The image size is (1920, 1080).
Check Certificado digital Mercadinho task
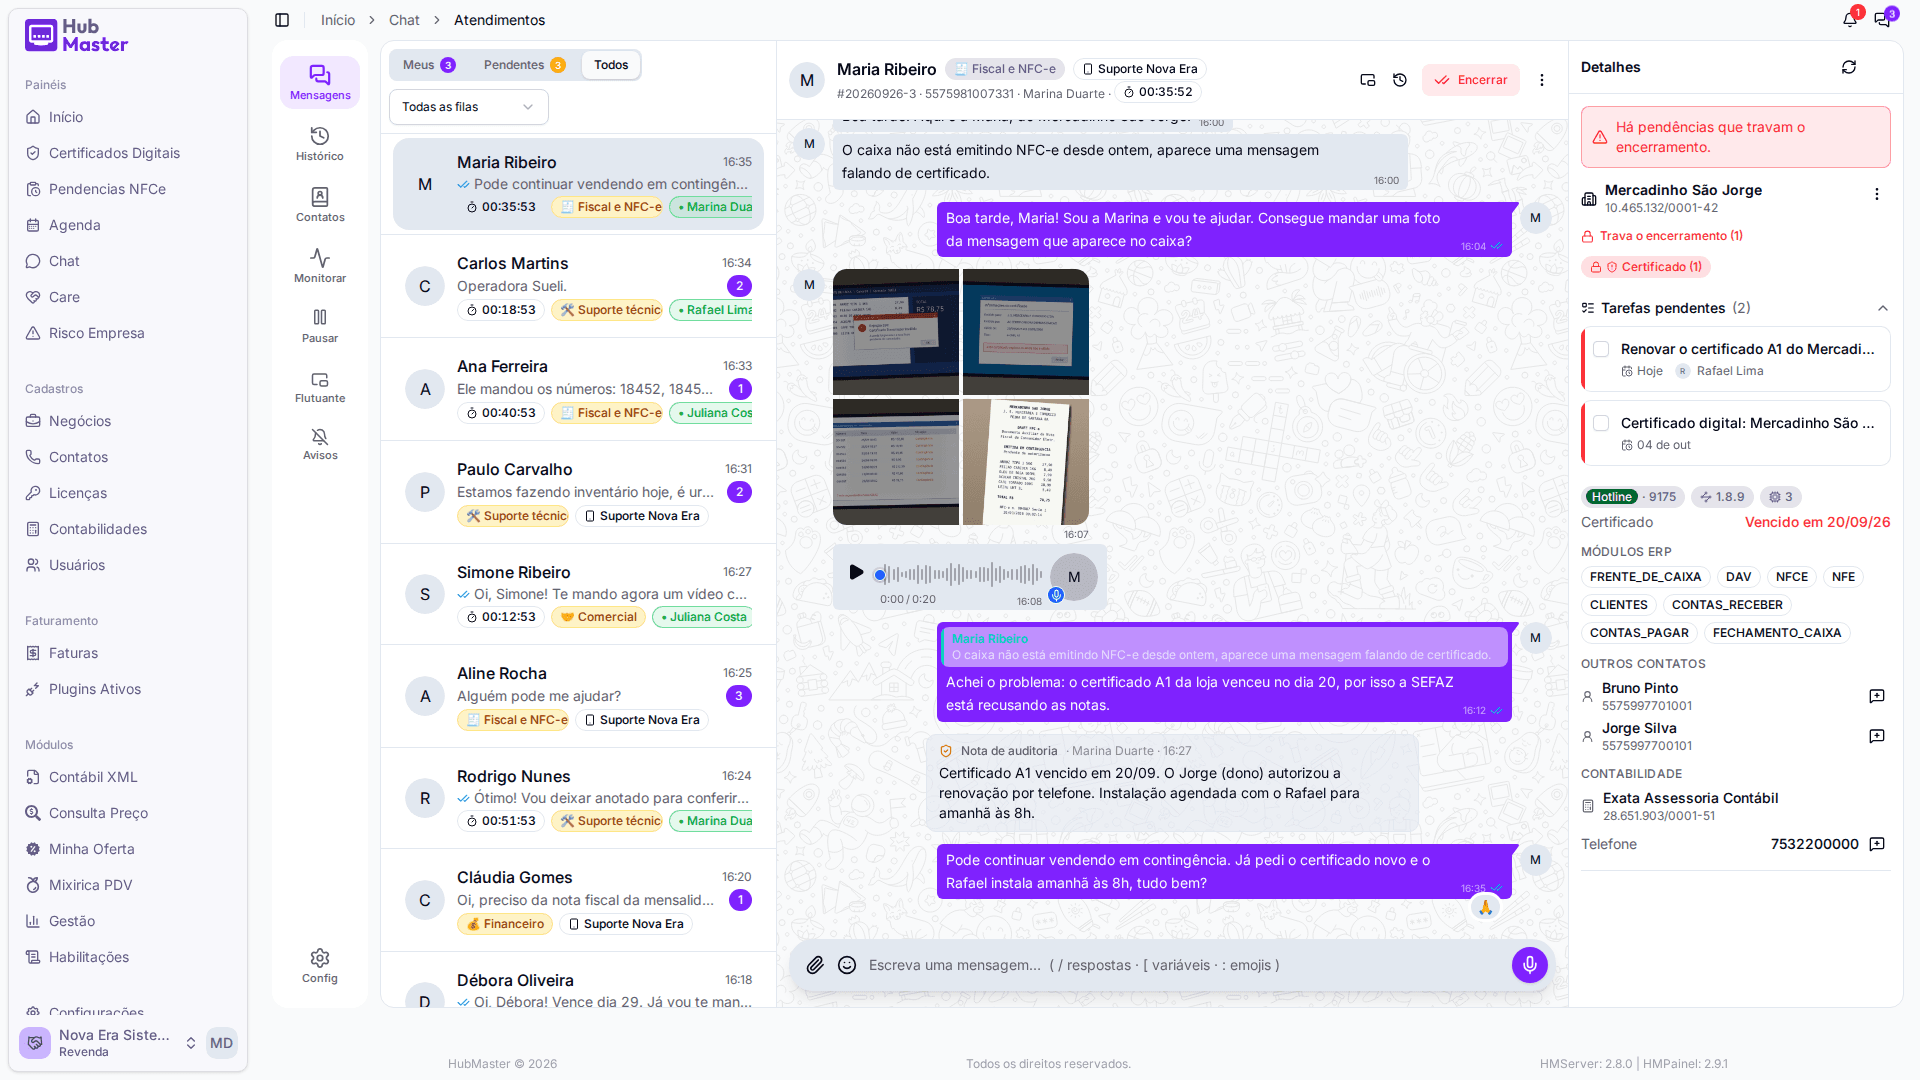point(1601,423)
